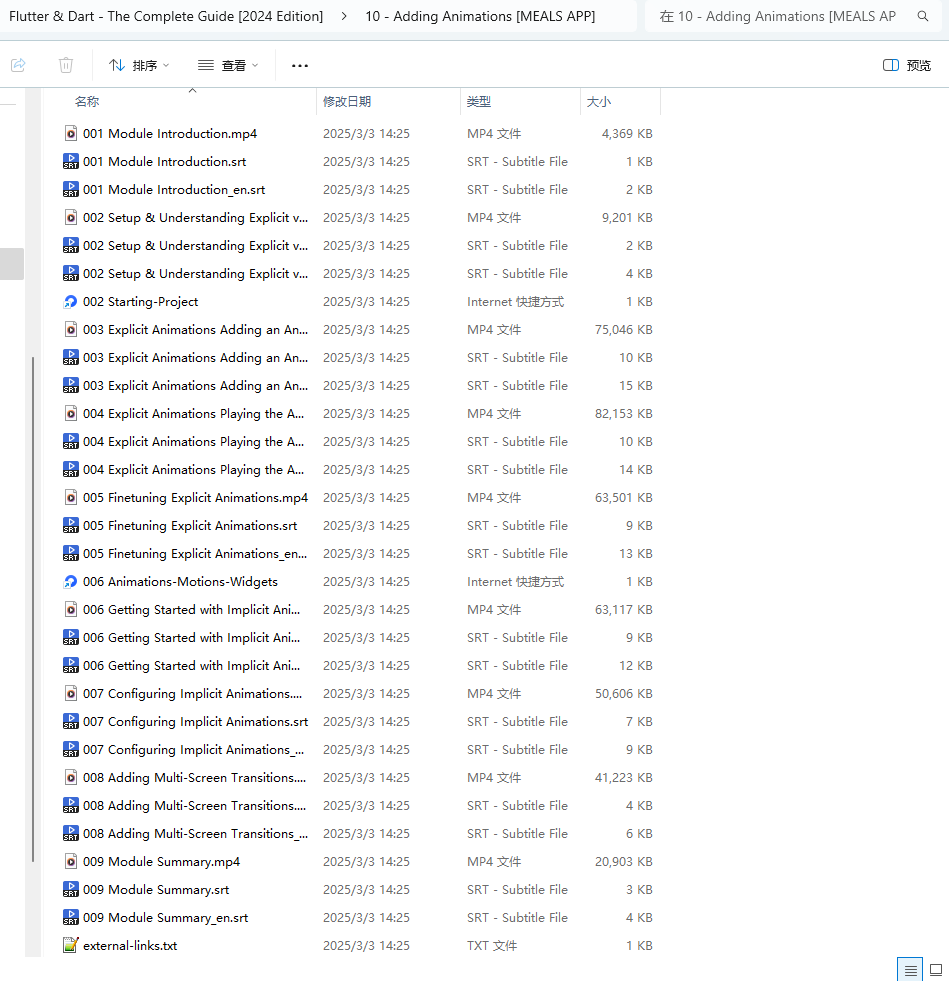The width and height of the screenshot is (949, 981).
Task: Click the vertical scrollbar of the navigation pane
Action: [x=33, y=609]
